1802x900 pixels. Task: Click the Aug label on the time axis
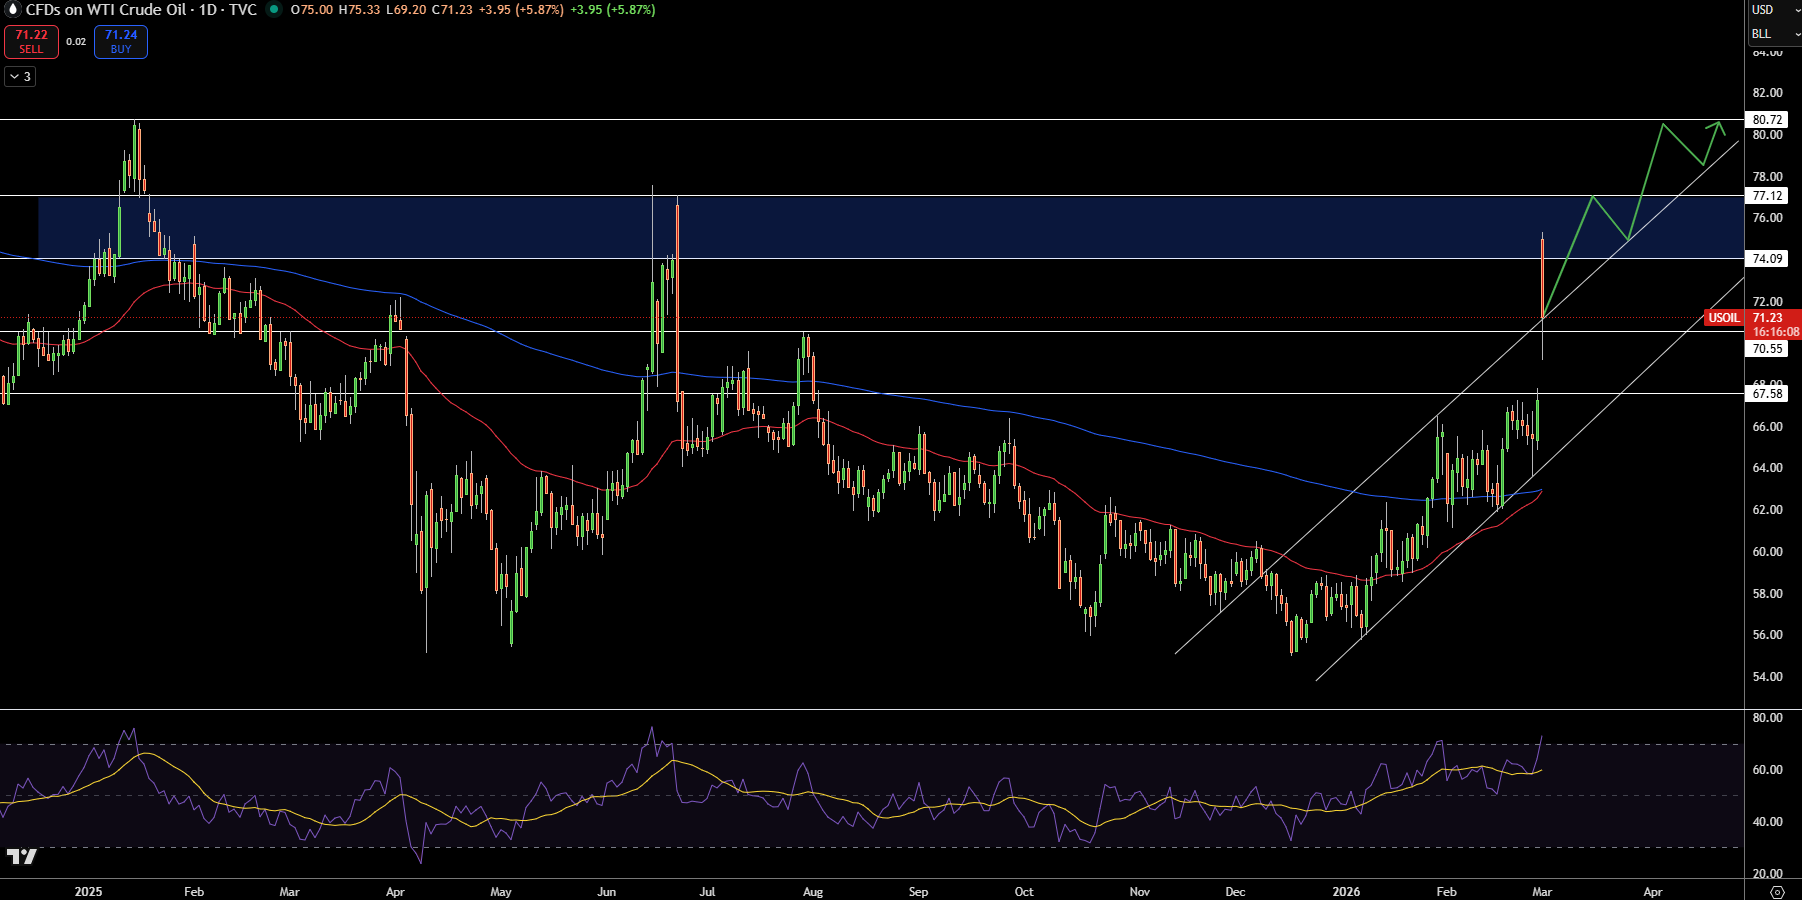point(813,891)
